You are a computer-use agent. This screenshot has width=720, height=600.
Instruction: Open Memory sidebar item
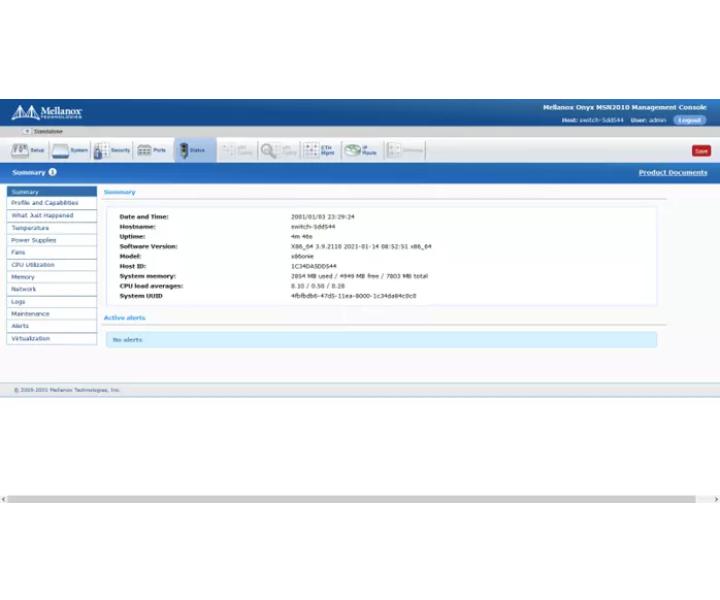point(51,277)
